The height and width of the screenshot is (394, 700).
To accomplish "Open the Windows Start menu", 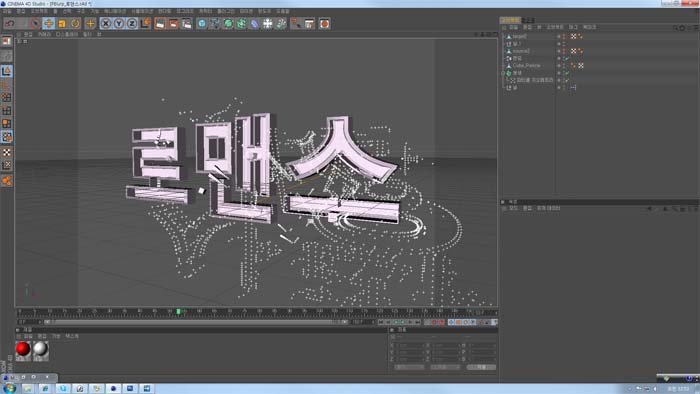I will point(9,388).
